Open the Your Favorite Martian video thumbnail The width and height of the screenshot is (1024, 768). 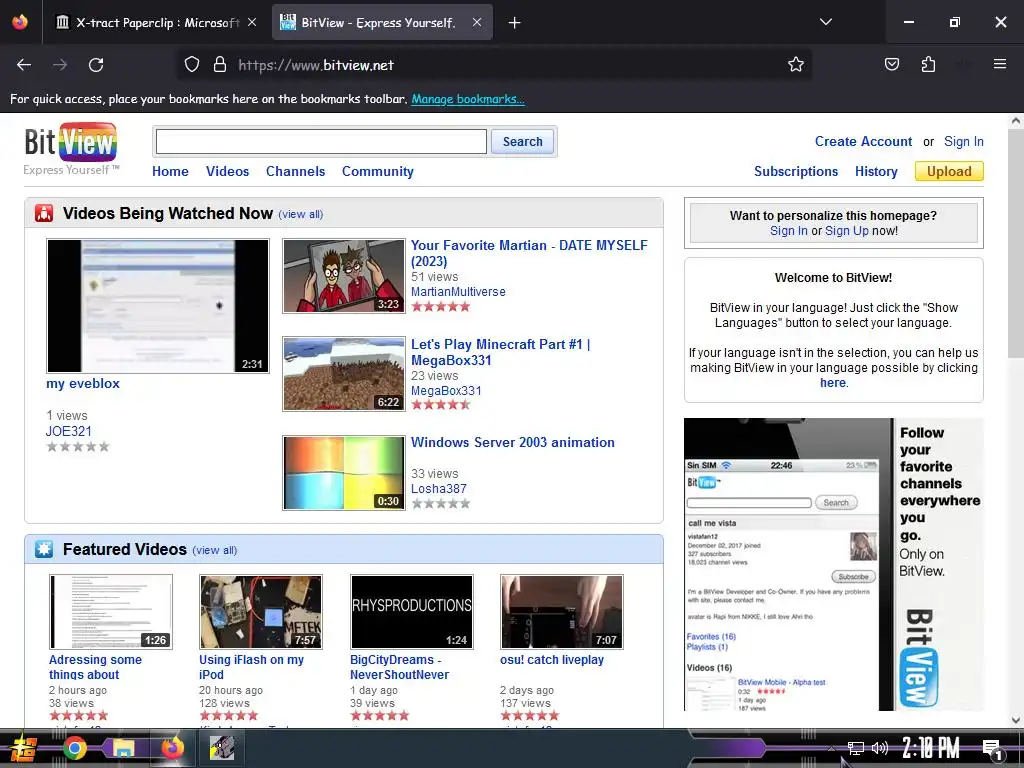click(344, 276)
